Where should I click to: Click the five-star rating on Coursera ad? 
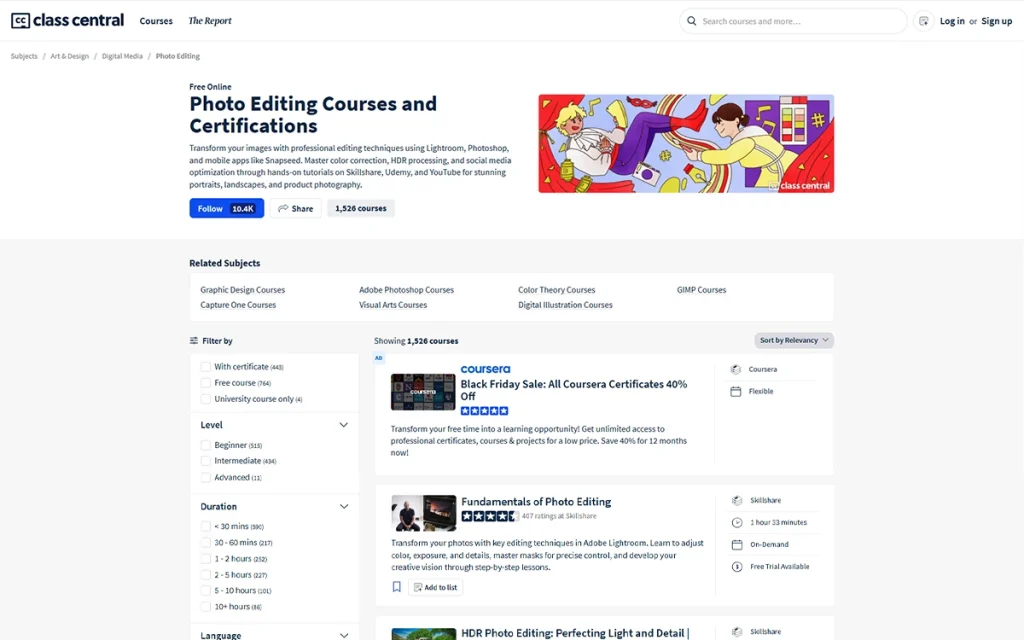click(485, 411)
